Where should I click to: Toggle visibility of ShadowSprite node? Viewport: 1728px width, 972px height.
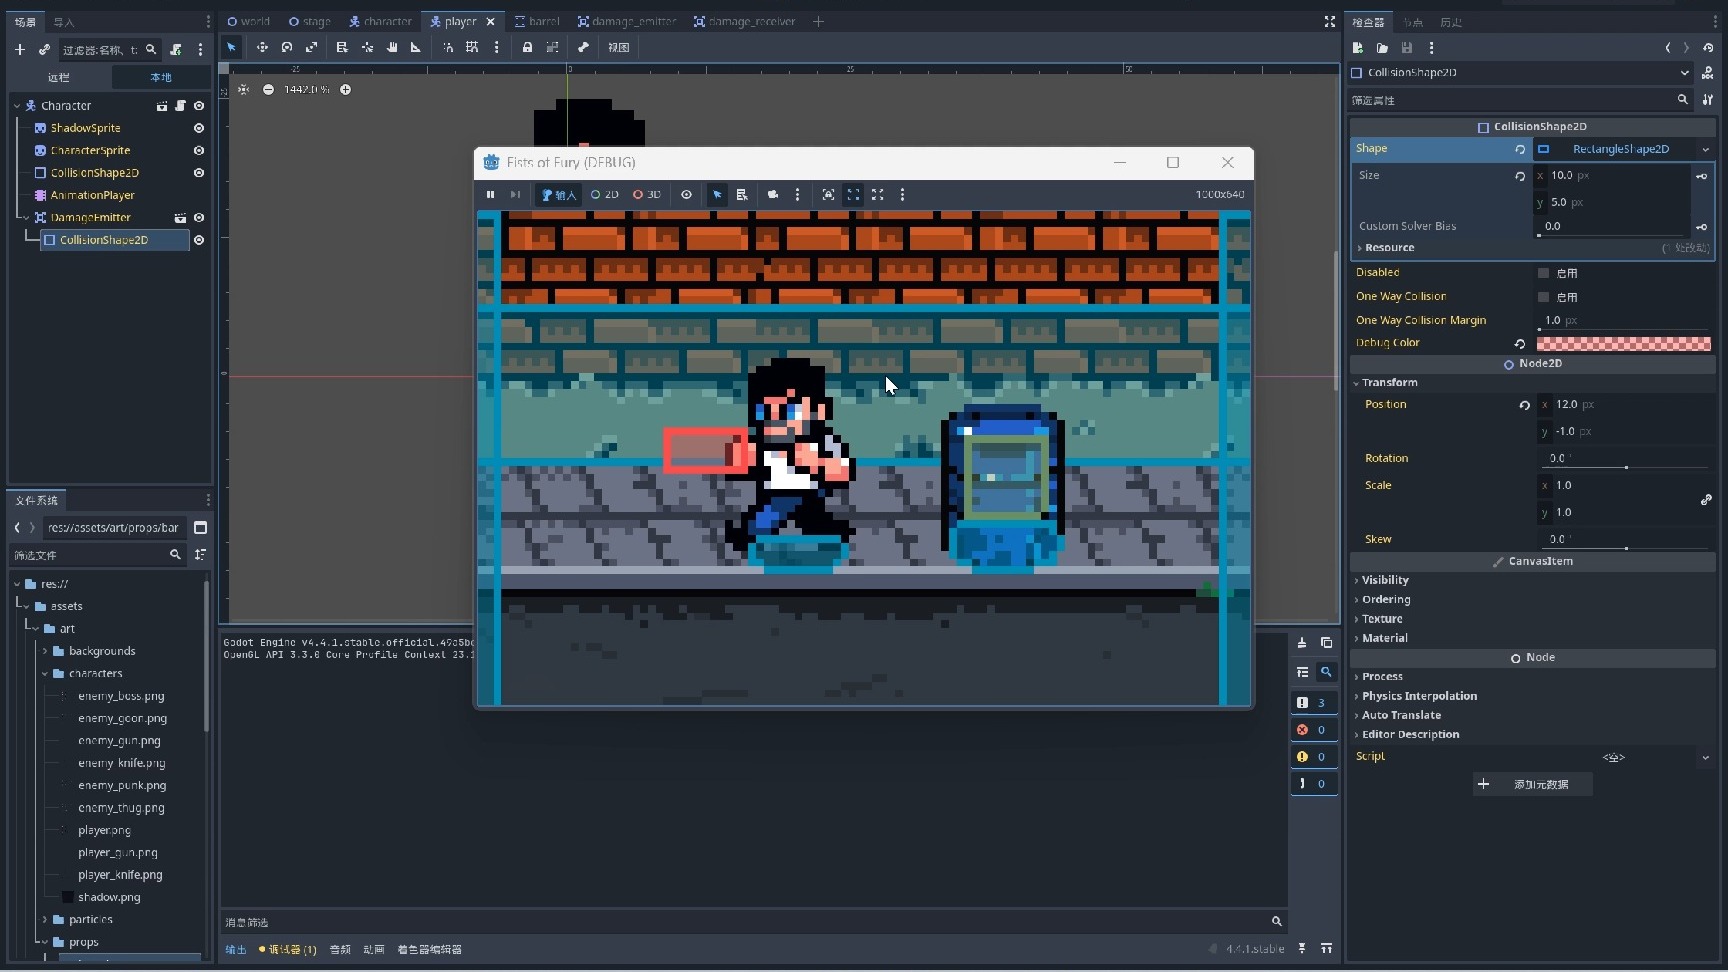click(x=199, y=128)
